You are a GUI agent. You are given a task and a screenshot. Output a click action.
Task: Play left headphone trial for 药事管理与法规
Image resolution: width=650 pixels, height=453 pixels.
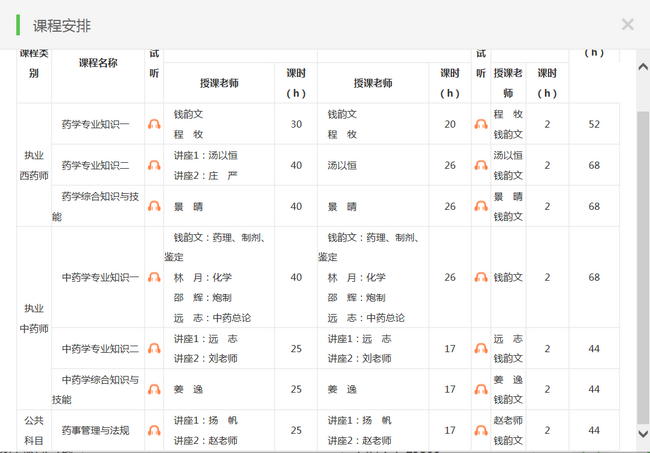tap(154, 430)
